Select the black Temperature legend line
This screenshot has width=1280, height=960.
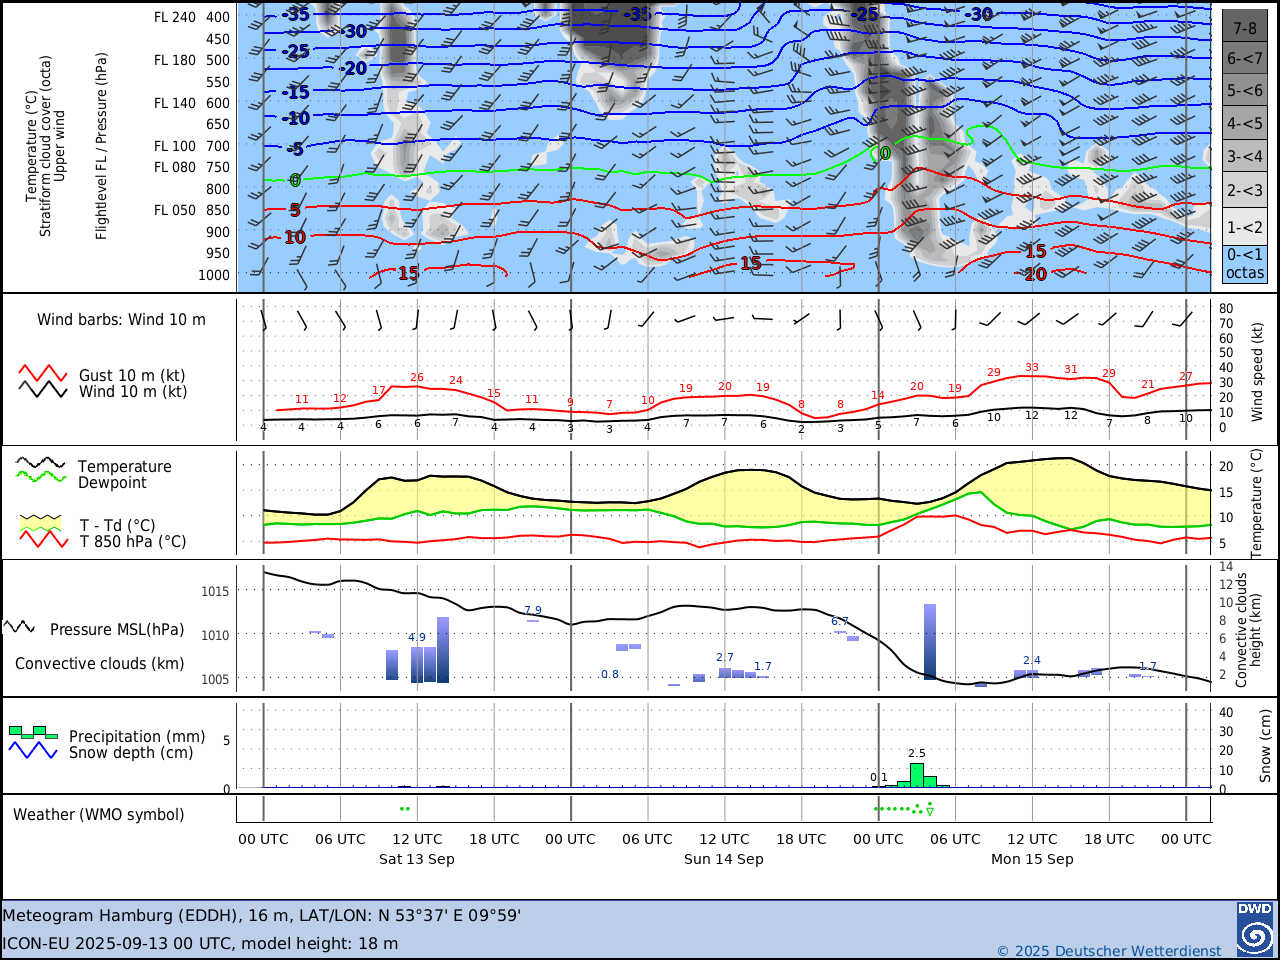[41, 463]
